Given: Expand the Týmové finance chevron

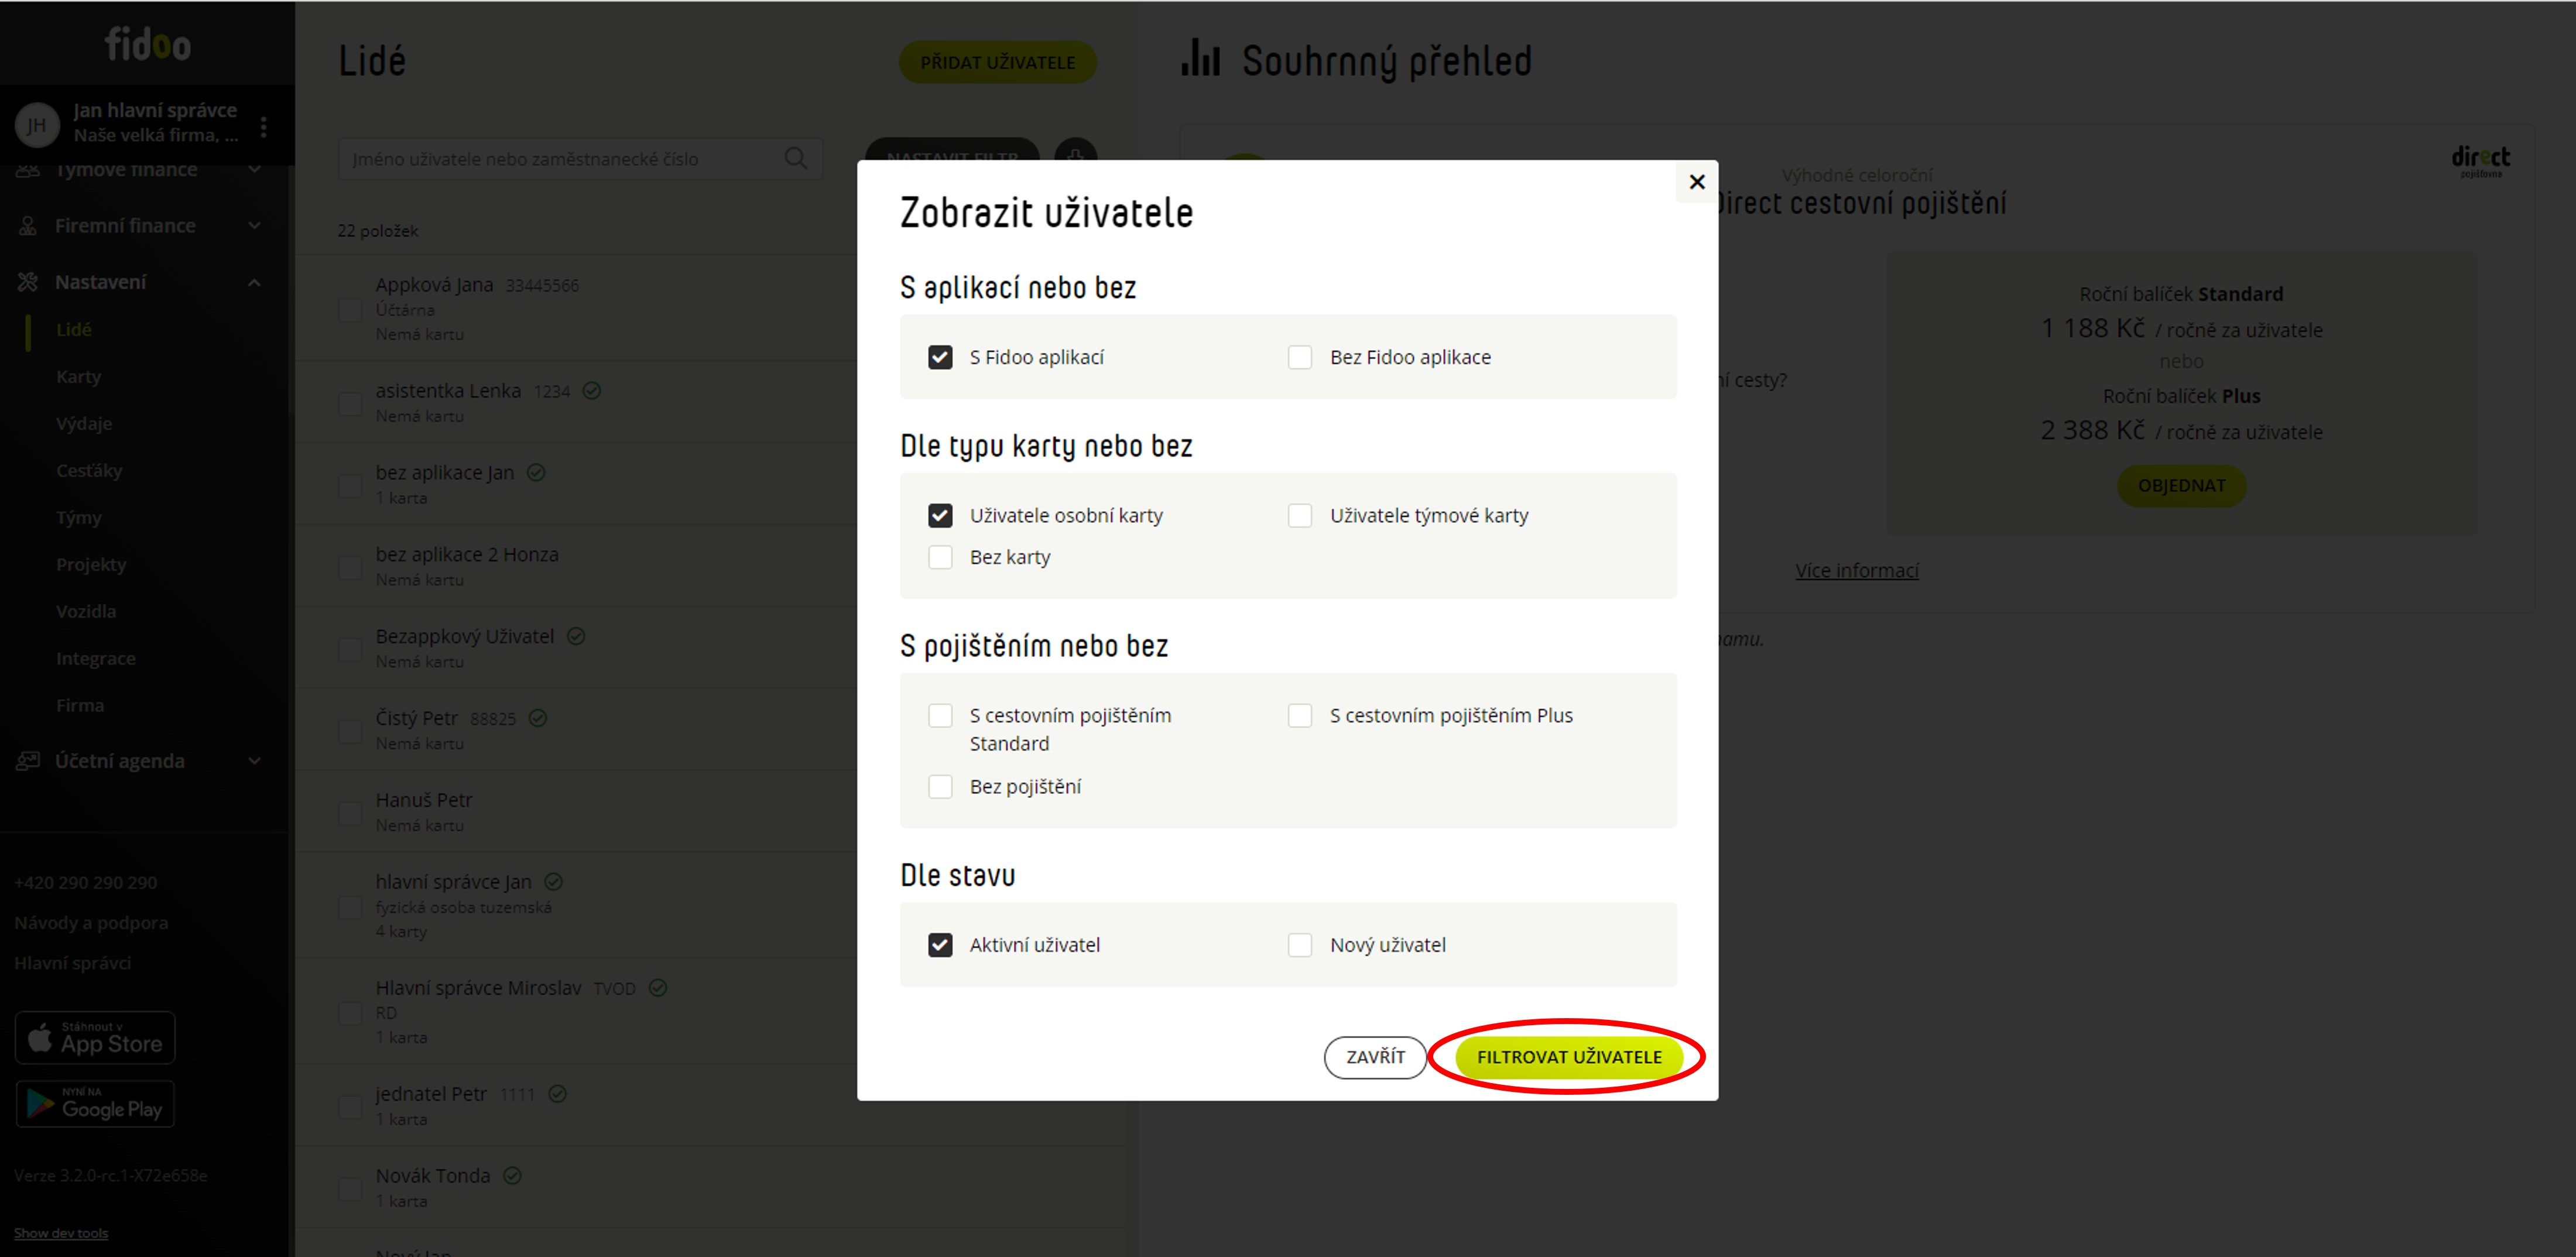Looking at the screenshot, I should 254,171.
